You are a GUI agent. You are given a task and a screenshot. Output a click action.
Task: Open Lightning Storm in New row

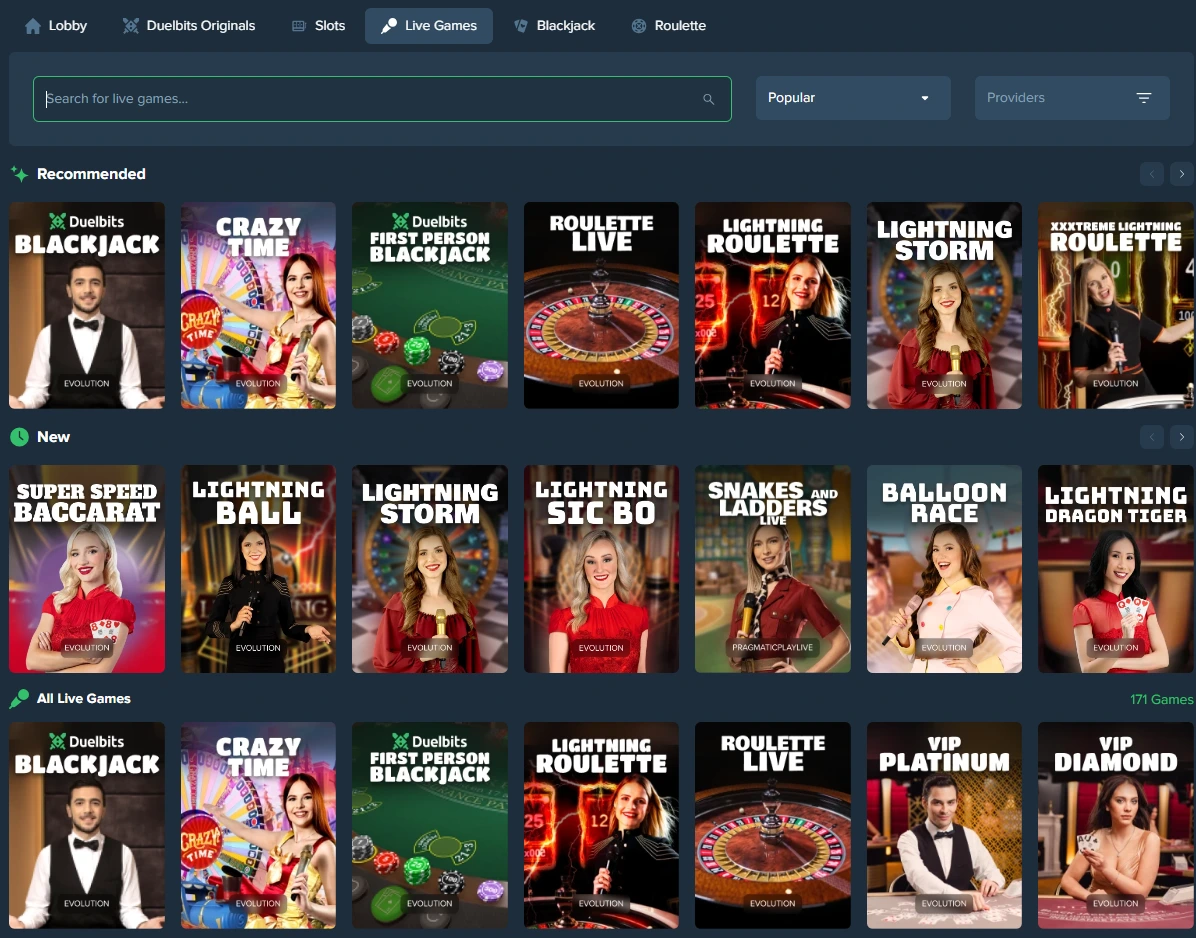pos(429,569)
